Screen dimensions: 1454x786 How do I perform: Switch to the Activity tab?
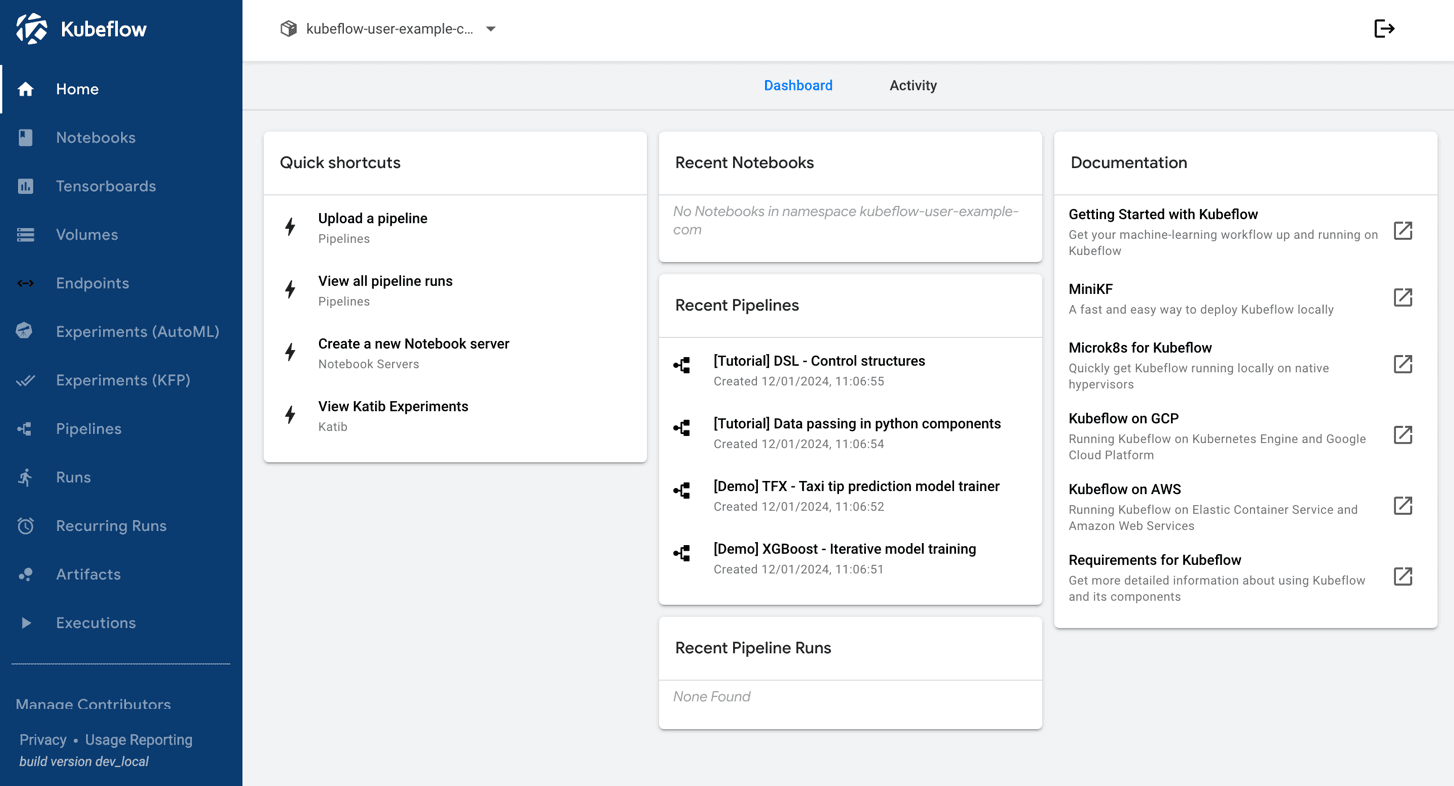coord(913,86)
